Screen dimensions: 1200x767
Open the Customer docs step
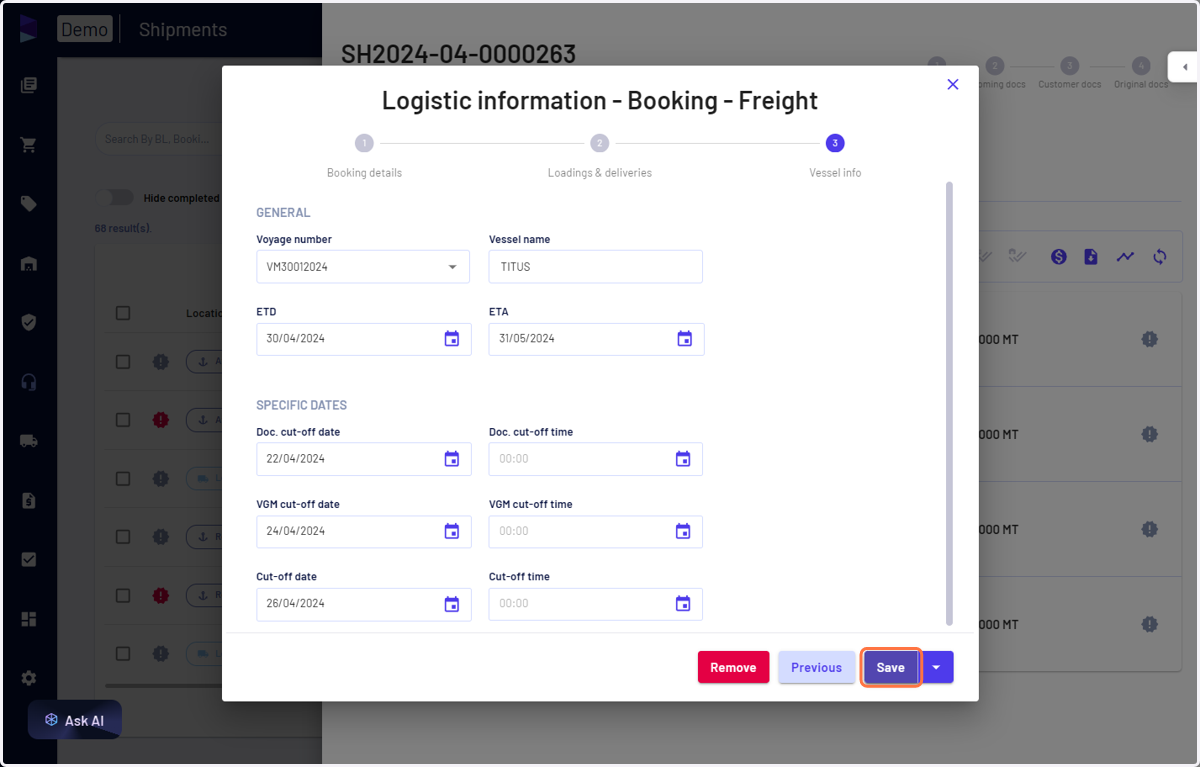click(x=1069, y=73)
